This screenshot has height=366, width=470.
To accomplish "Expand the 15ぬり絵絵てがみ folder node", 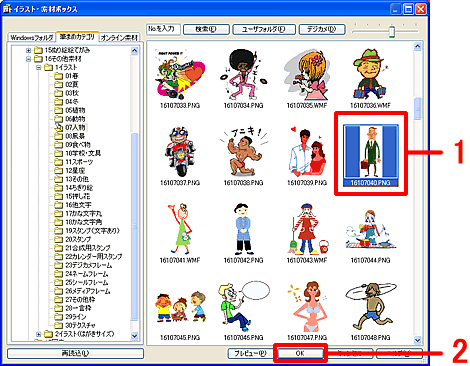I will [x=29, y=50].
